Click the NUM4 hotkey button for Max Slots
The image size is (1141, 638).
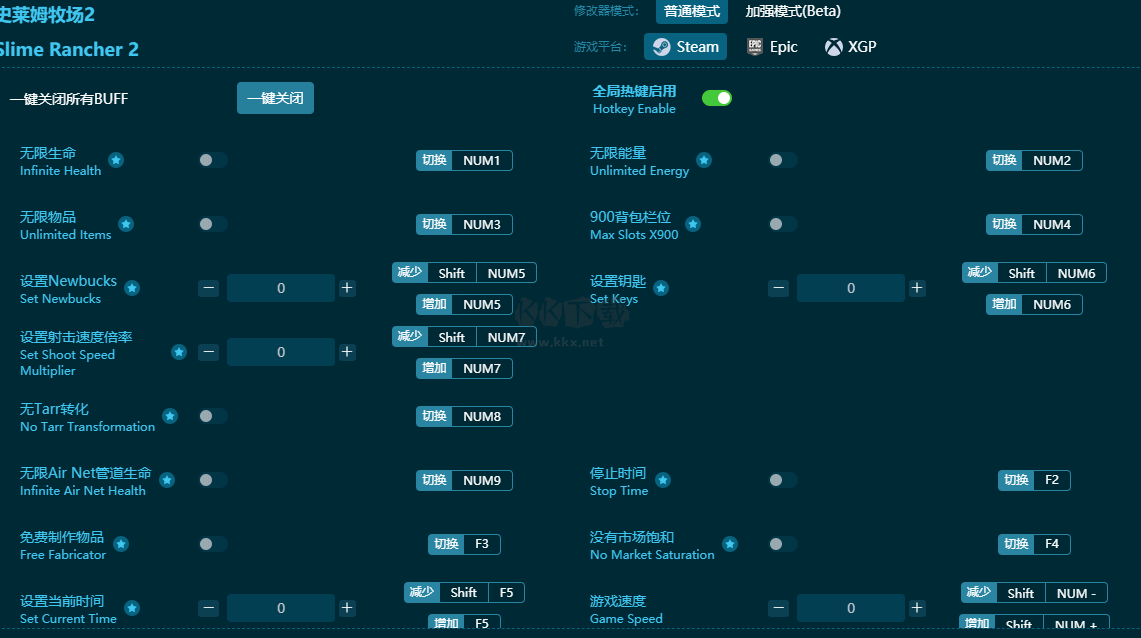click(x=1034, y=224)
